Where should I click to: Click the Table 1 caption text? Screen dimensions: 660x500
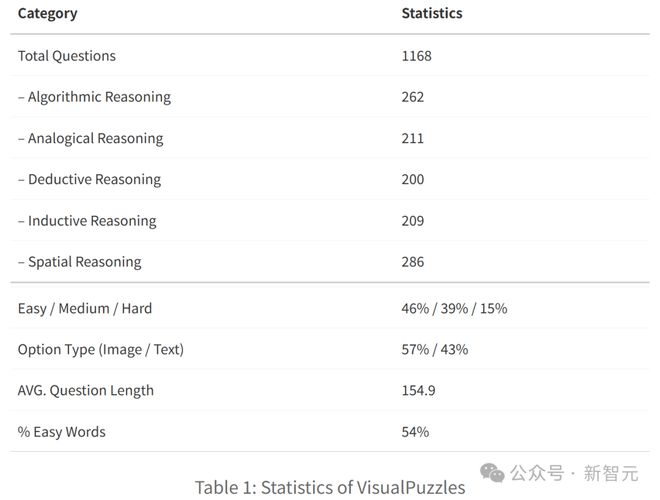click(330, 487)
